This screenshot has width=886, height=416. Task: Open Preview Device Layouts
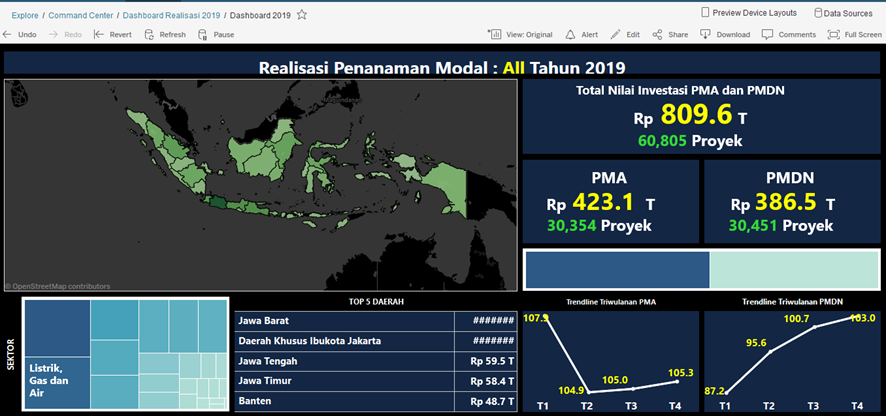(749, 13)
